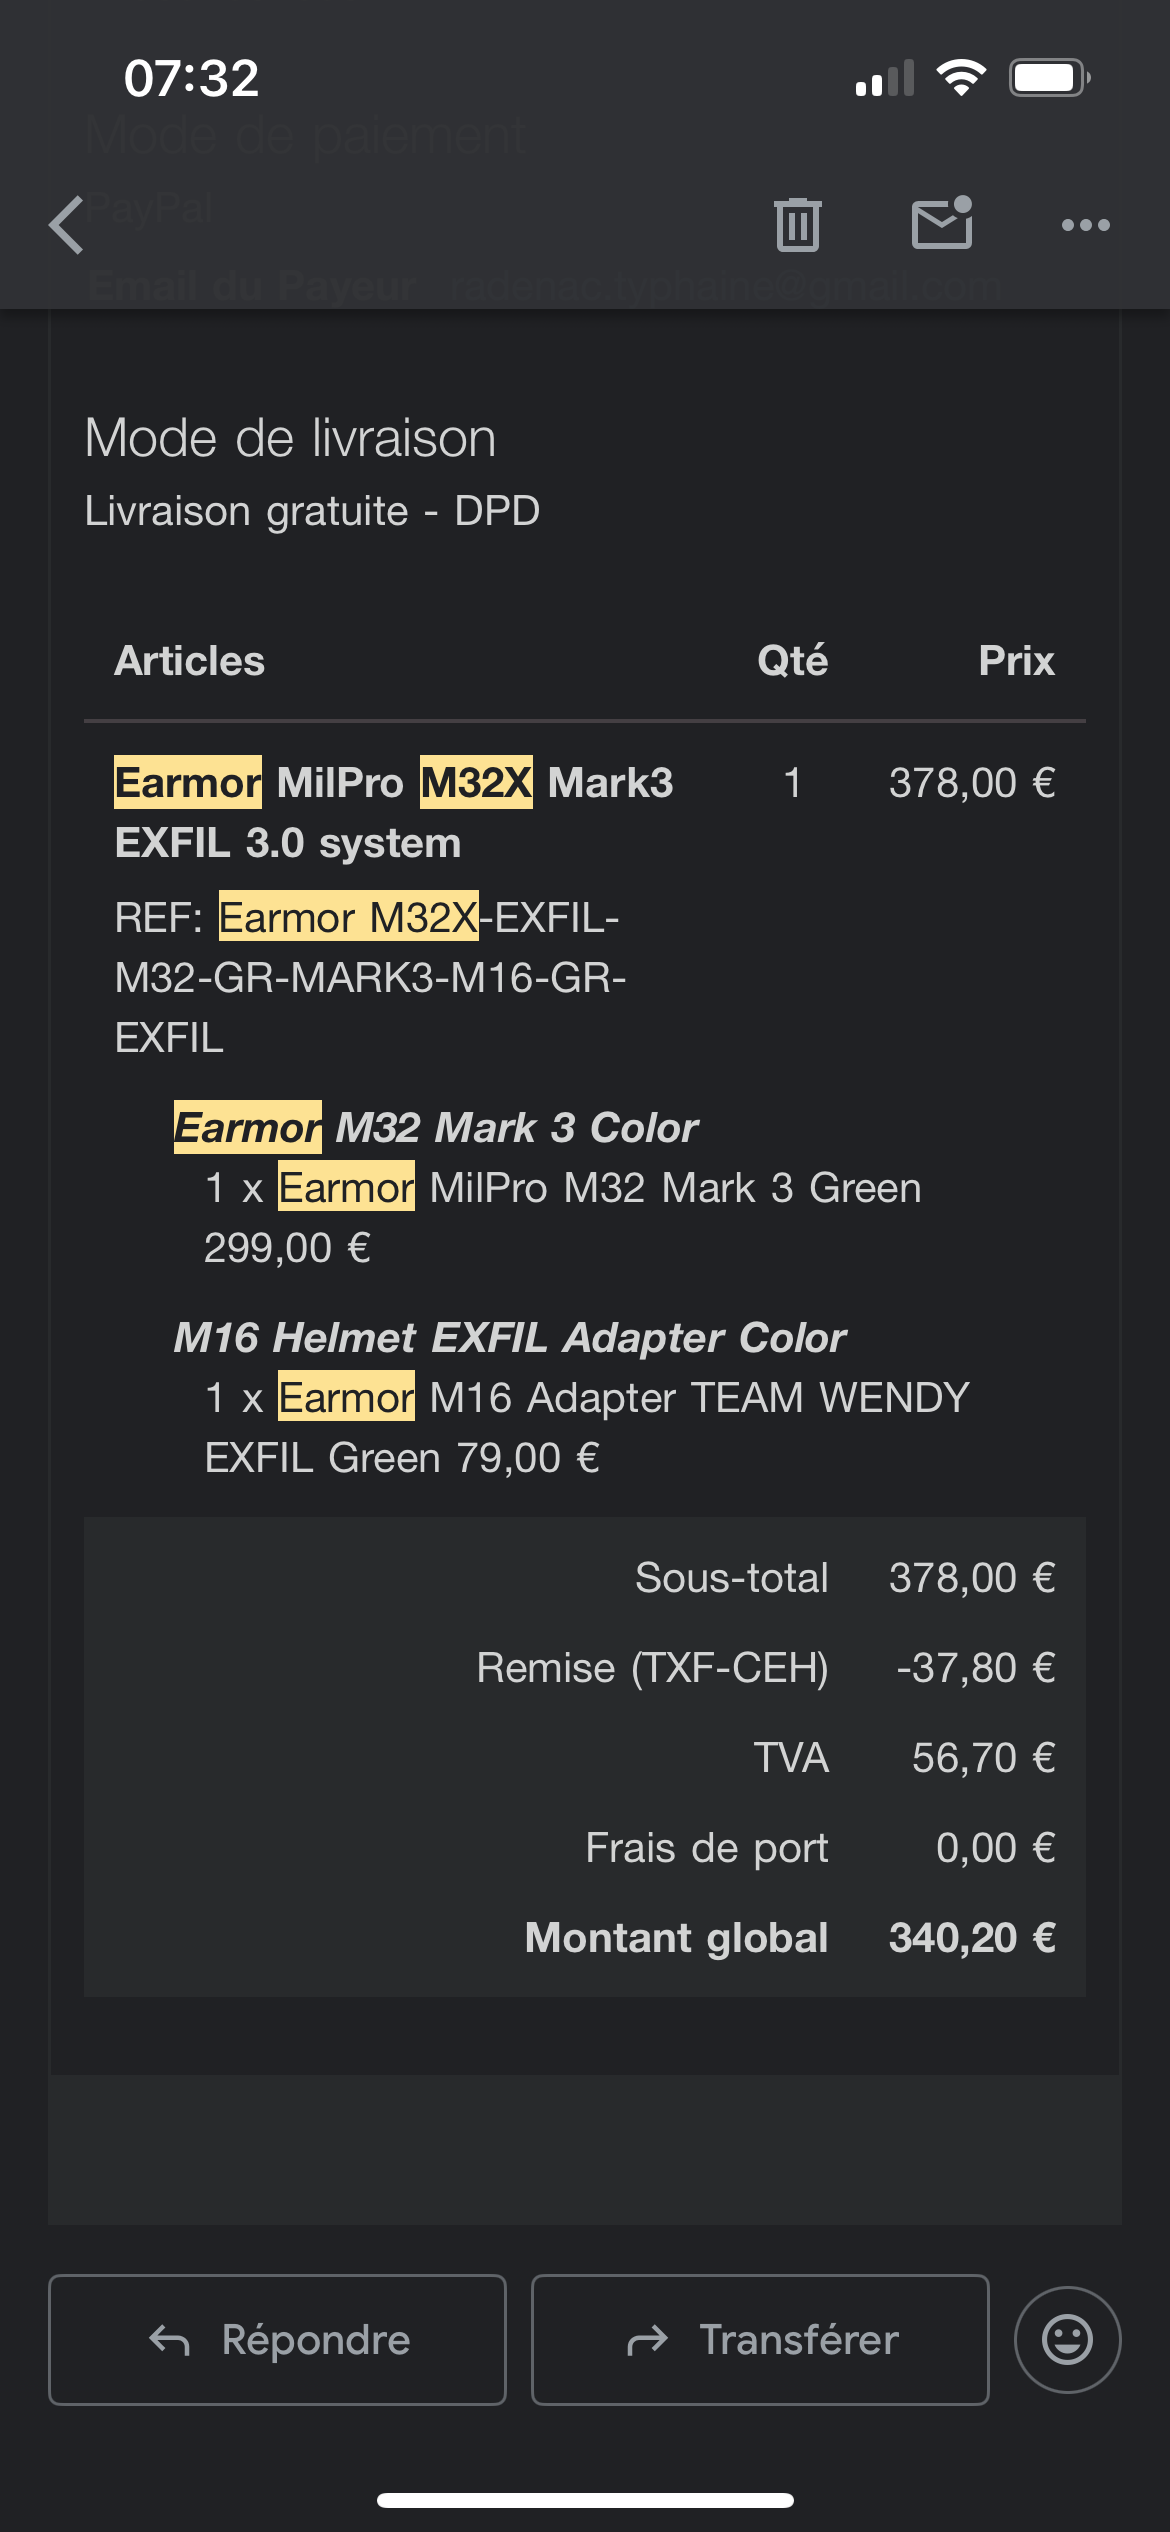Open the emoji reaction button
Image resolution: width=1170 pixels, height=2532 pixels.
(1067, 2339)
